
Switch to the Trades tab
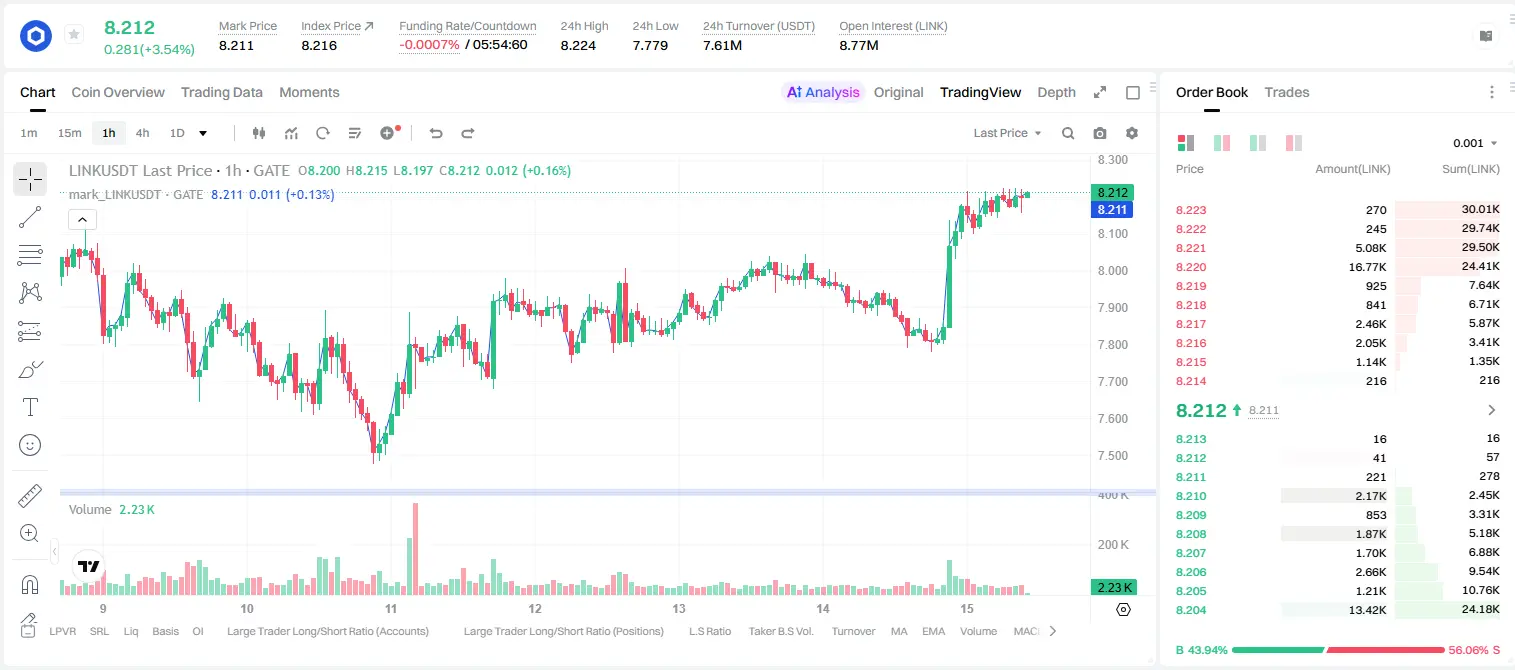[1286, 92]
